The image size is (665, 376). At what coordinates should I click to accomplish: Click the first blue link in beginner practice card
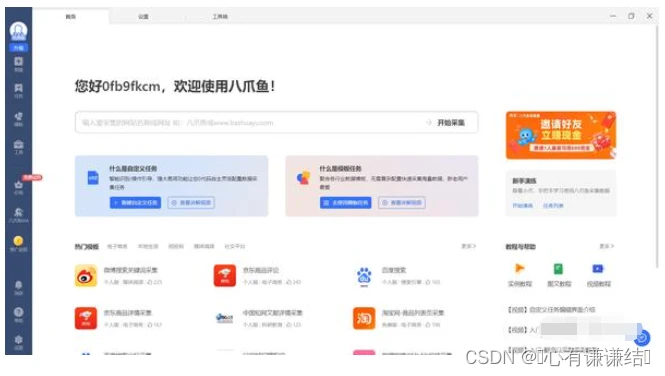pyautogui.click(x=522, y=206)
